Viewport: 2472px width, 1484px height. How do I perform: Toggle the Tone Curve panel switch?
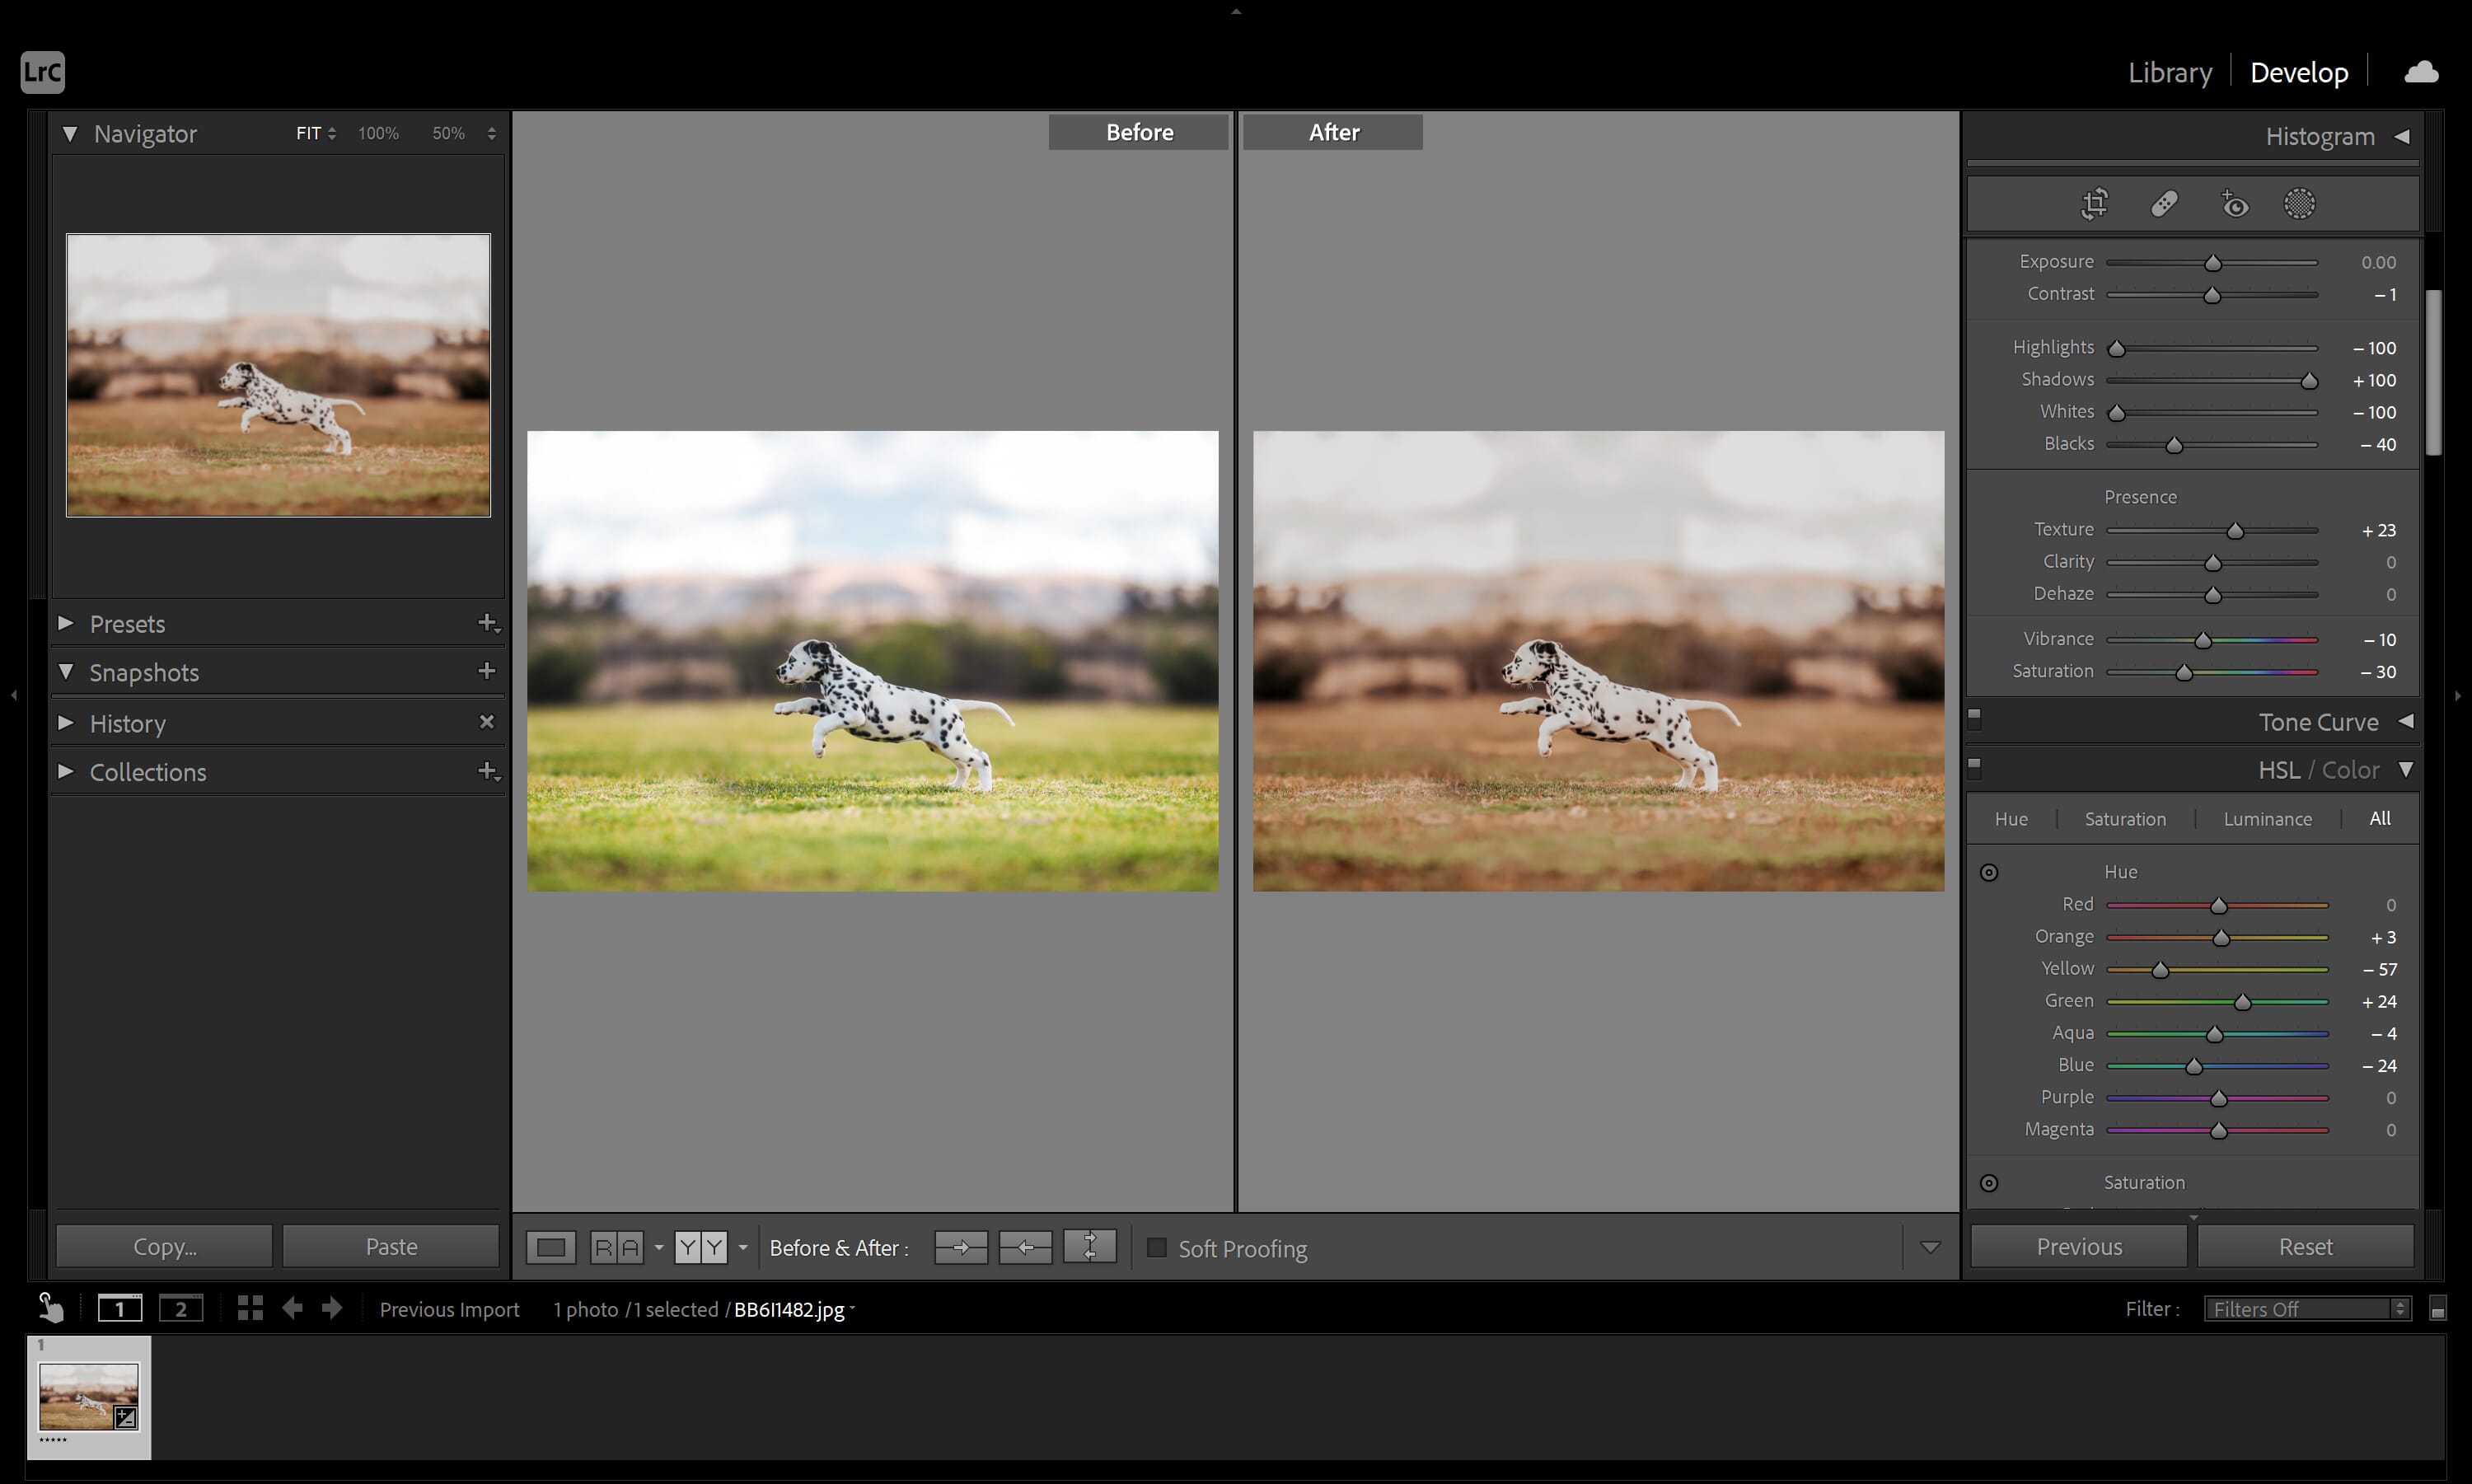tap(1974, 719)
